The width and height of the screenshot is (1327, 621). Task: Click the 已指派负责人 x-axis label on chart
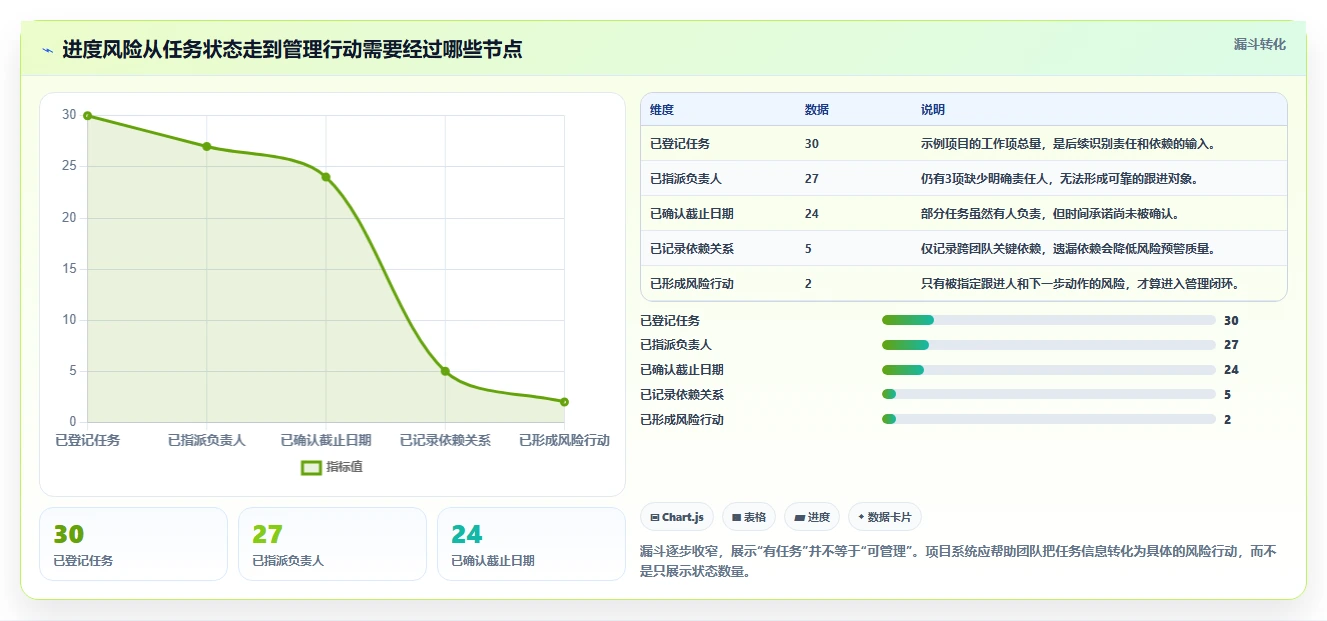207,440
